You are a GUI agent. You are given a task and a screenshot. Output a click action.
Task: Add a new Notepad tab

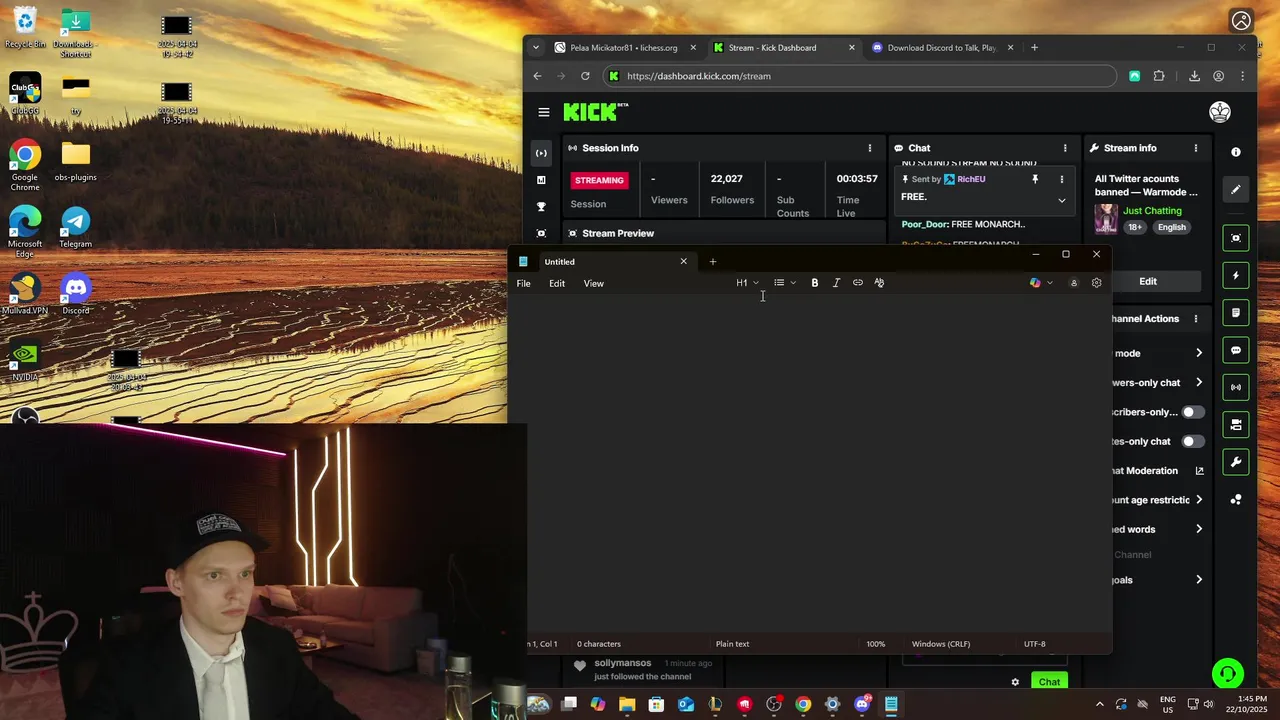(713, 262)
